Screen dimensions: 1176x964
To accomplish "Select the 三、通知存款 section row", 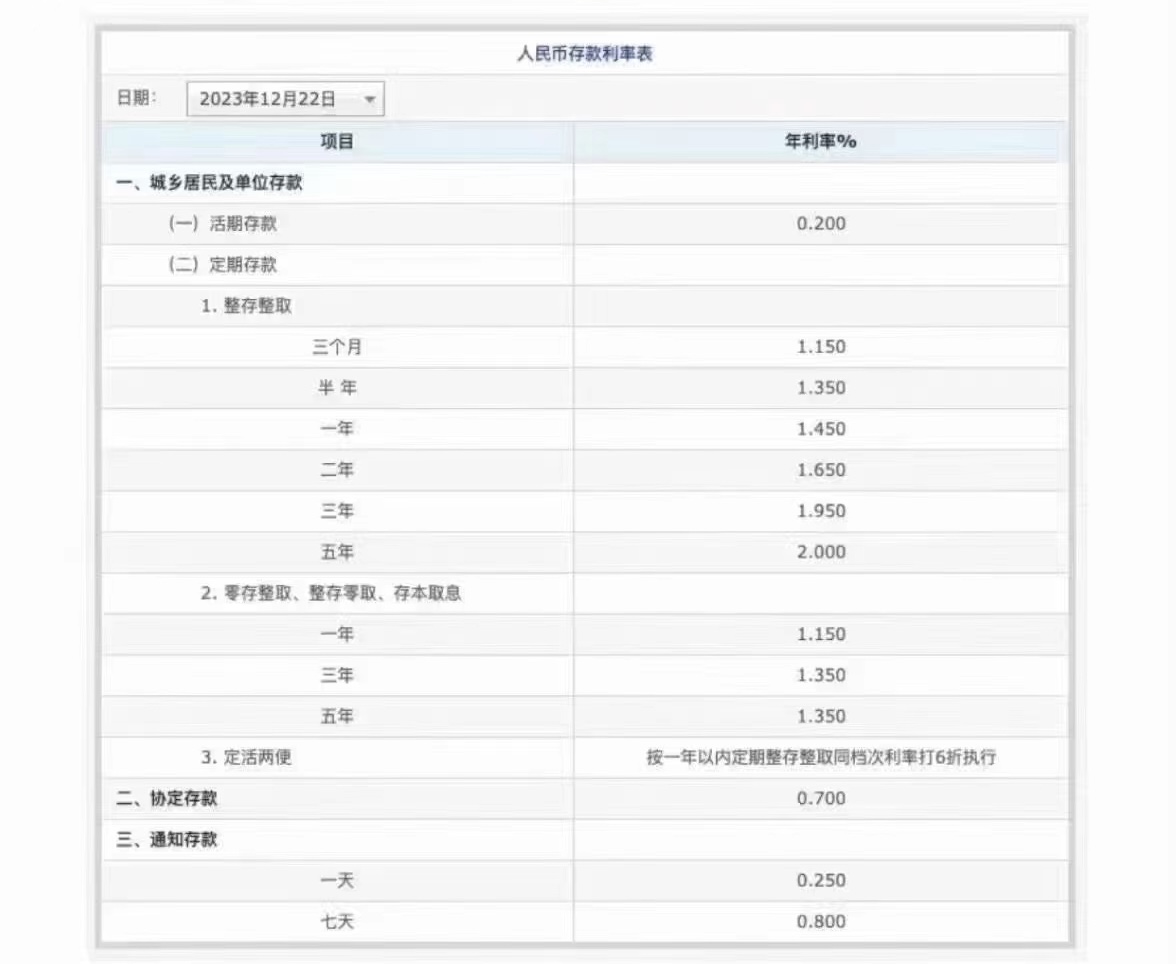I will [167, 840].
